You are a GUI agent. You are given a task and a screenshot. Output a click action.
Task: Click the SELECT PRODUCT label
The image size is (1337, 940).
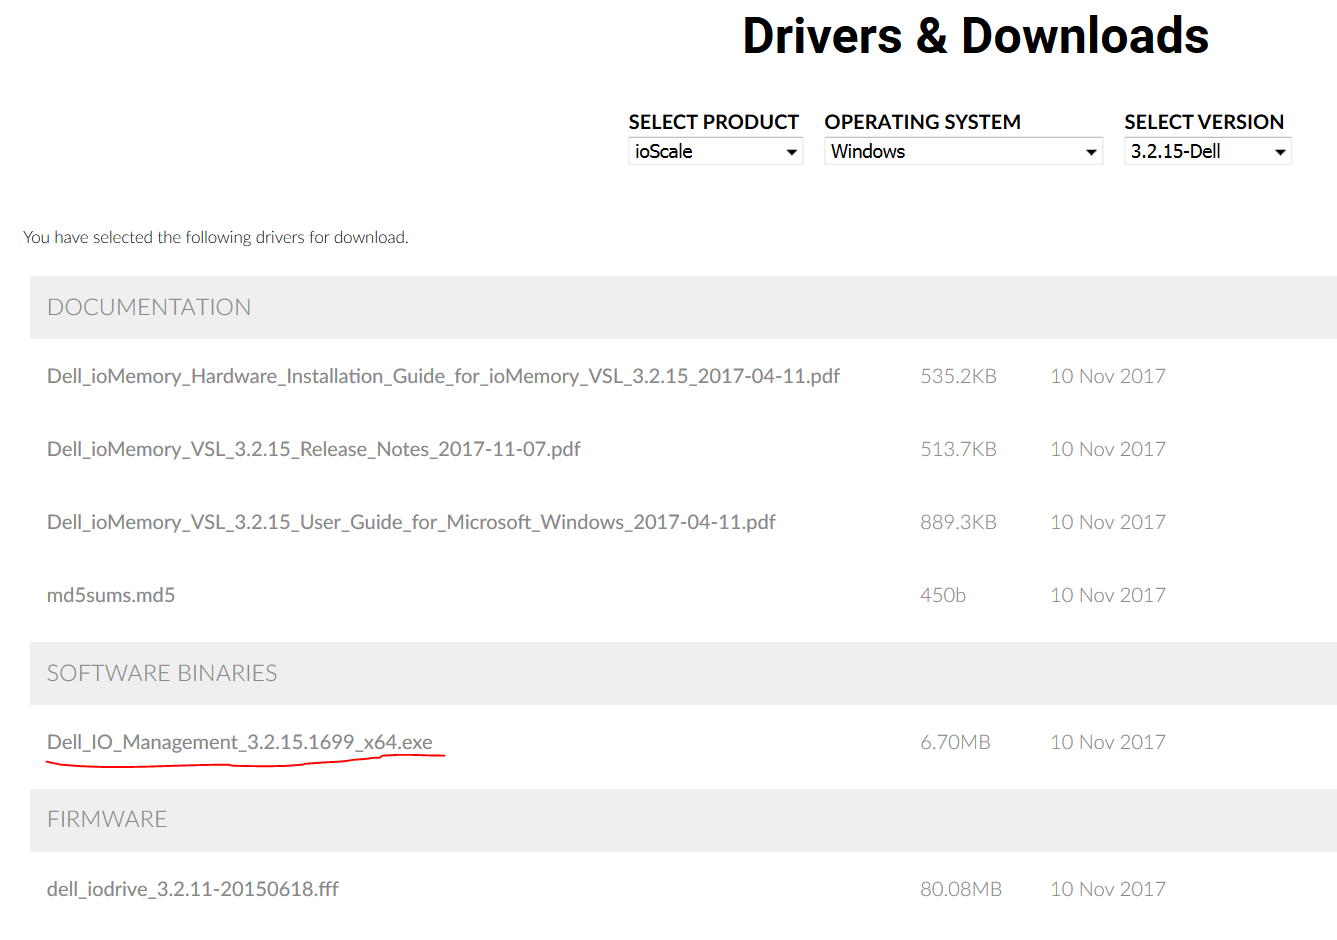[x=713, y=122]
